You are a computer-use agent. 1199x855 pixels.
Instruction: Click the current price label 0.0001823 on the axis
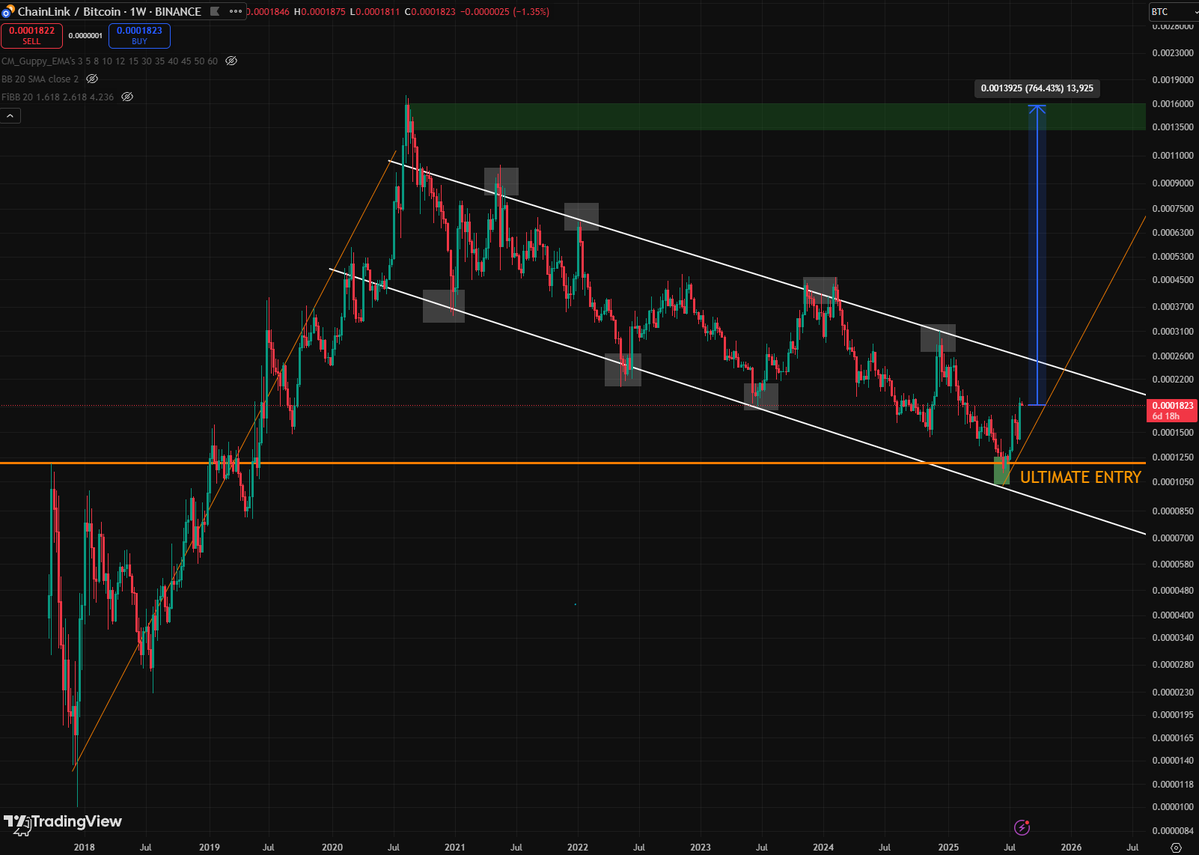pos(1172,410)
